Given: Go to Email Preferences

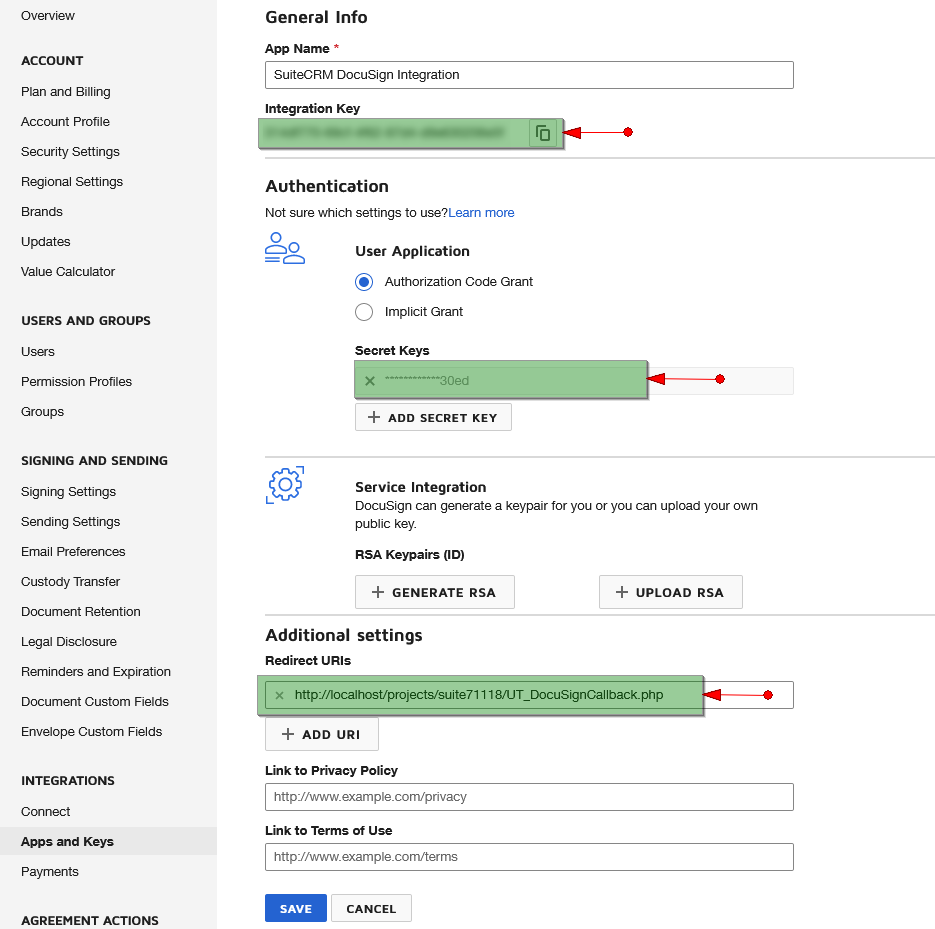Looking at the screenshot, I should [x=73, y=552].
